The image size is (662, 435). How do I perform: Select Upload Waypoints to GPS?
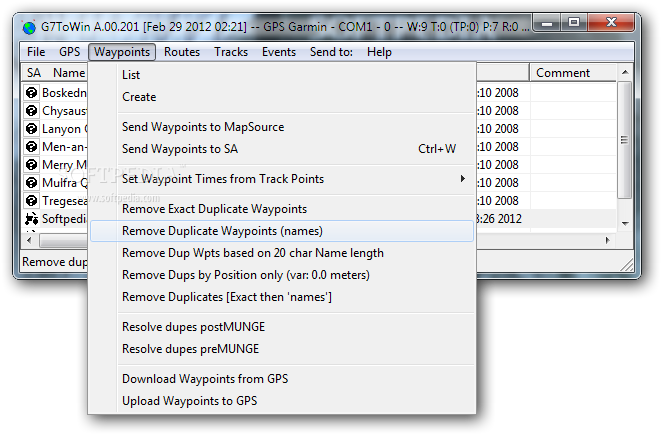[x=282, y=401]
